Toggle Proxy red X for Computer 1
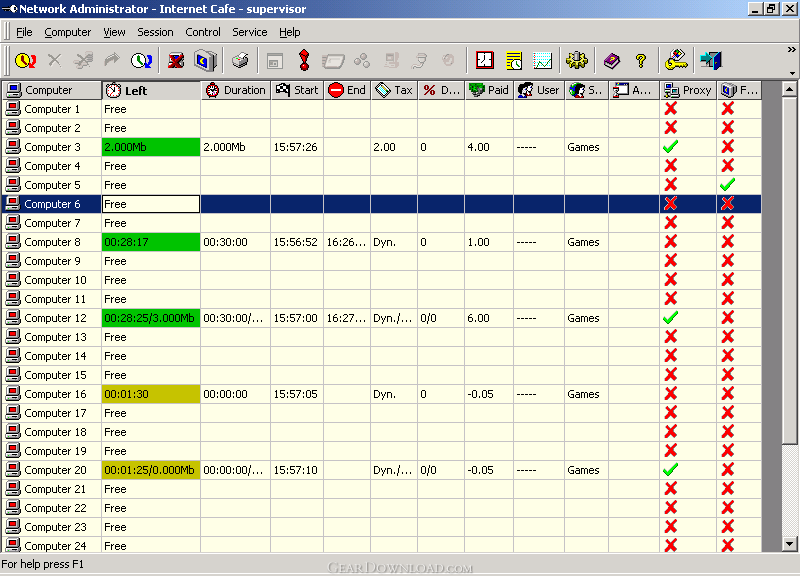The image size is (800, 576). [670, 109]
